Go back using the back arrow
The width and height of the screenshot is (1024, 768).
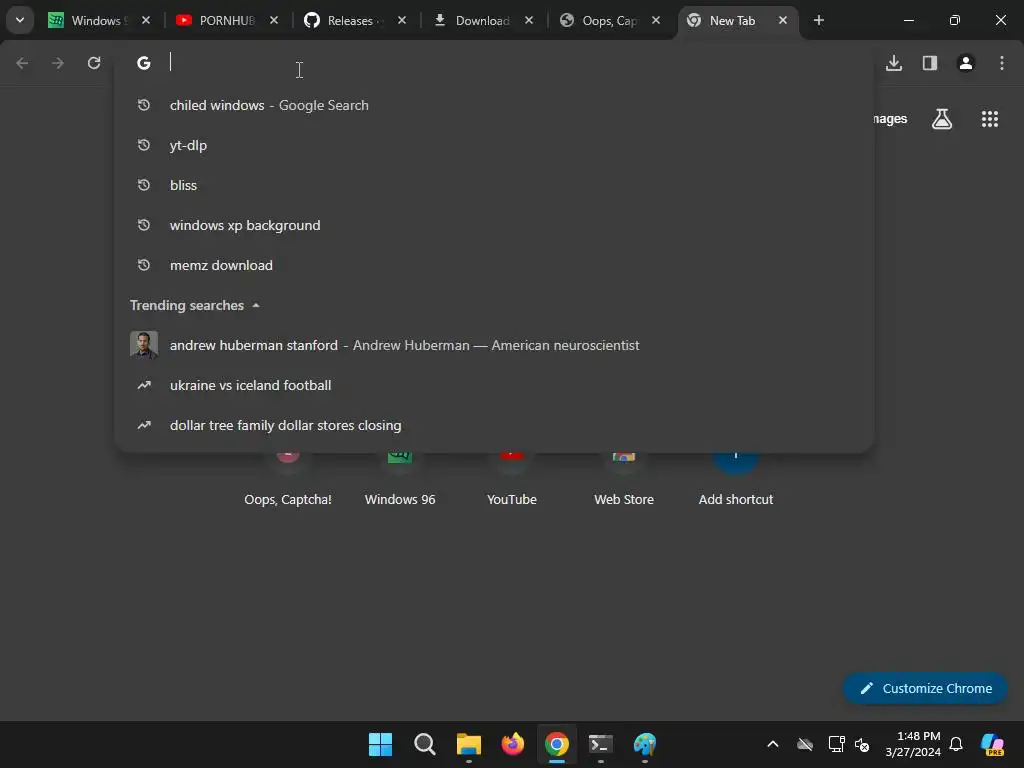click(x=22, y=63)
